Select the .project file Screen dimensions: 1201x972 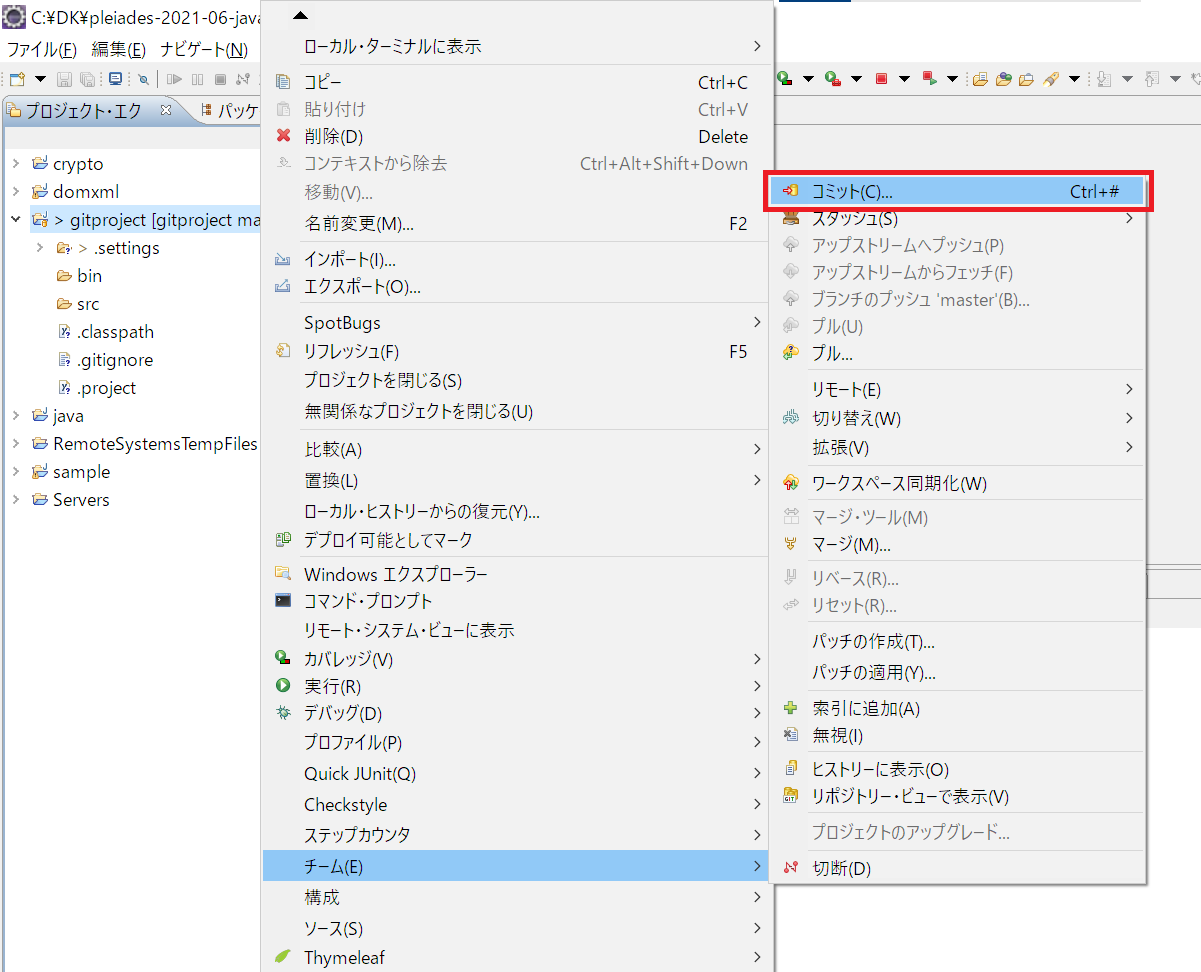[x=106, y=388]
